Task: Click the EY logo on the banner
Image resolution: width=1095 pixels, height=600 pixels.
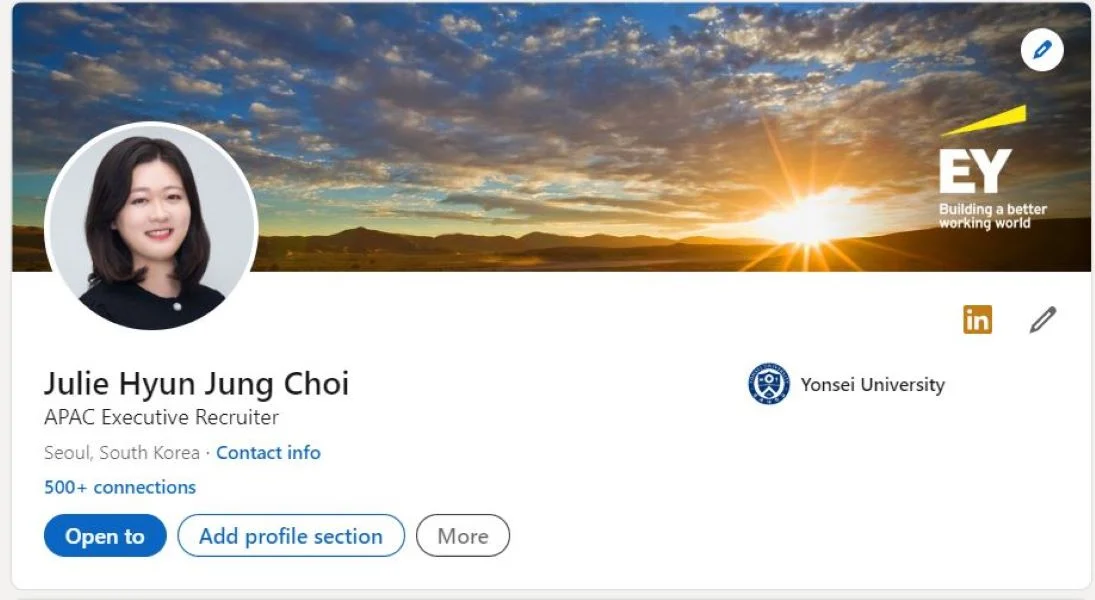Action: (975, 172)
